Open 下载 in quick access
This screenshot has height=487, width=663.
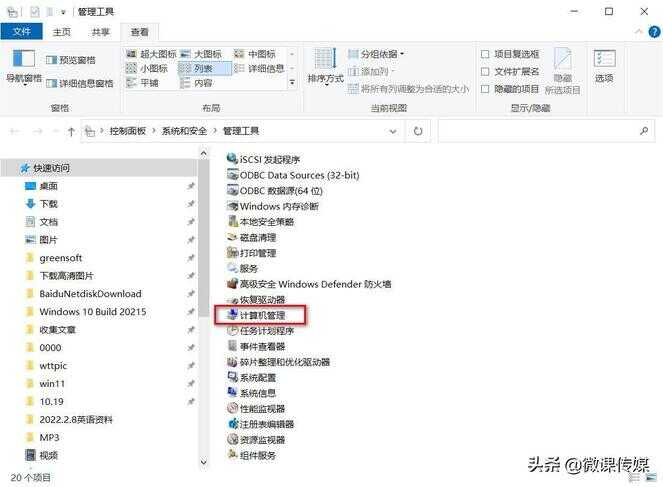(x=49, y=204)
